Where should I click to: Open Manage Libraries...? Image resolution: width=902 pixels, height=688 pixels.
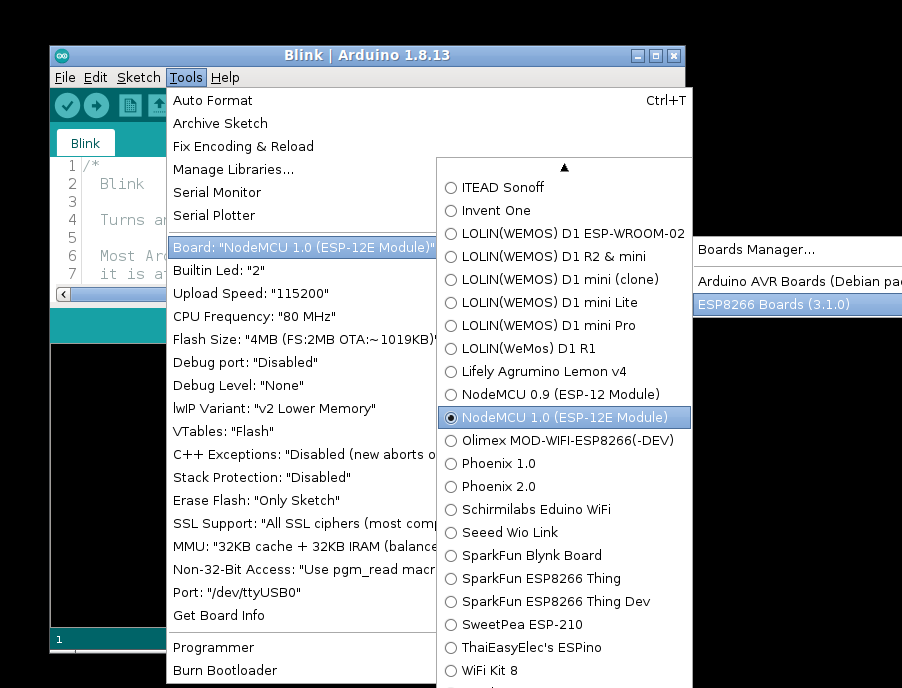(303, 170)
